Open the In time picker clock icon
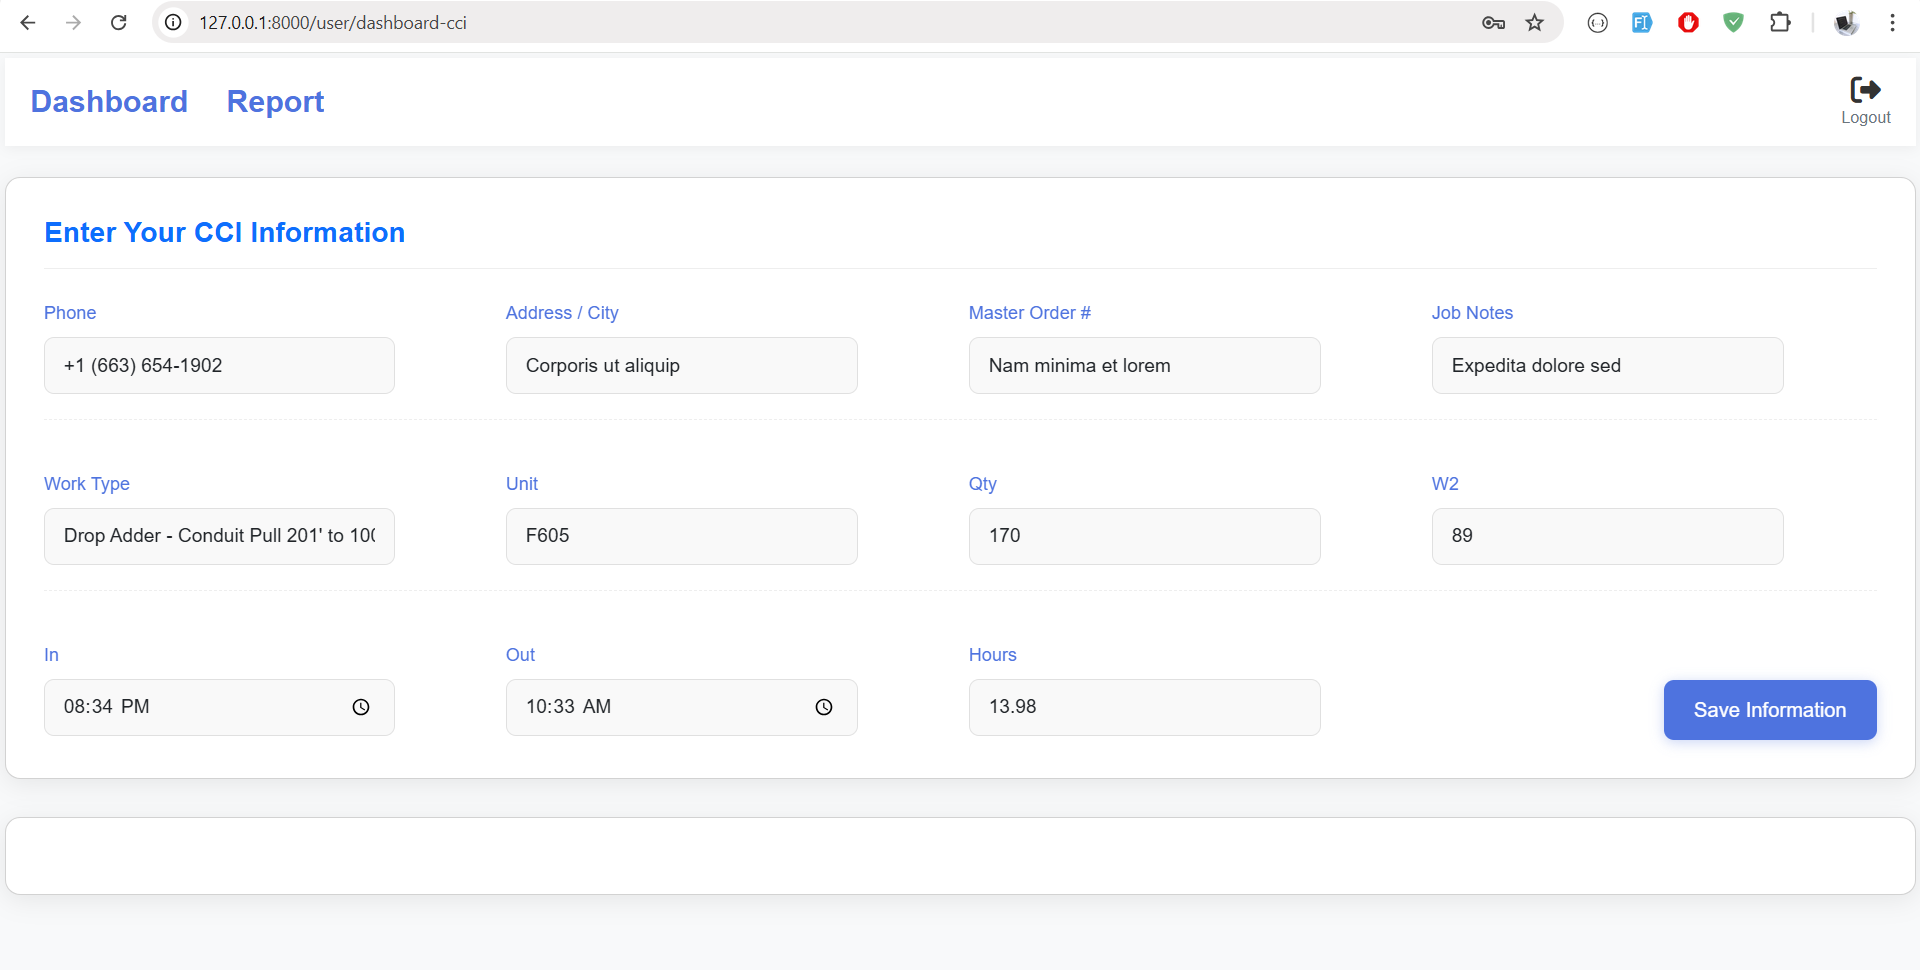The image size is (1920, 970). 361,707
